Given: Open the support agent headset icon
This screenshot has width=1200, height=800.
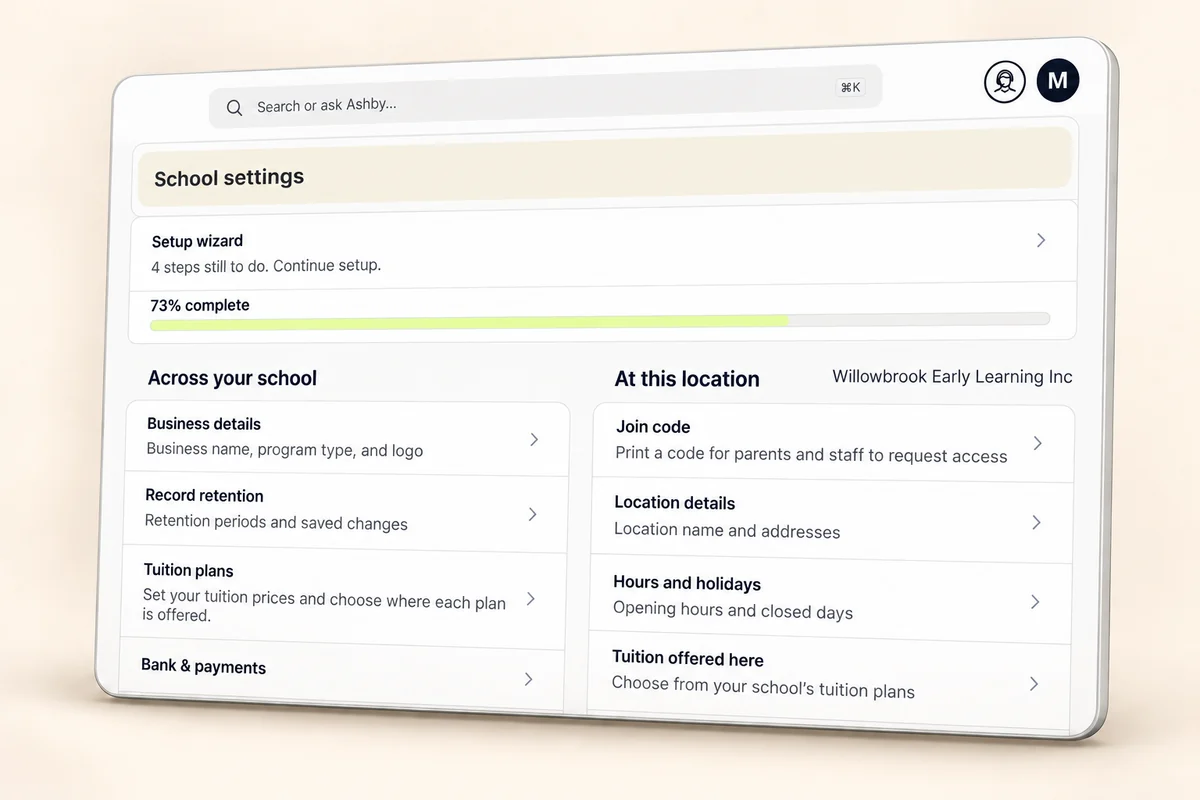Looking at the screenshot, I should pyautogui.click(x=1004, y=82).
